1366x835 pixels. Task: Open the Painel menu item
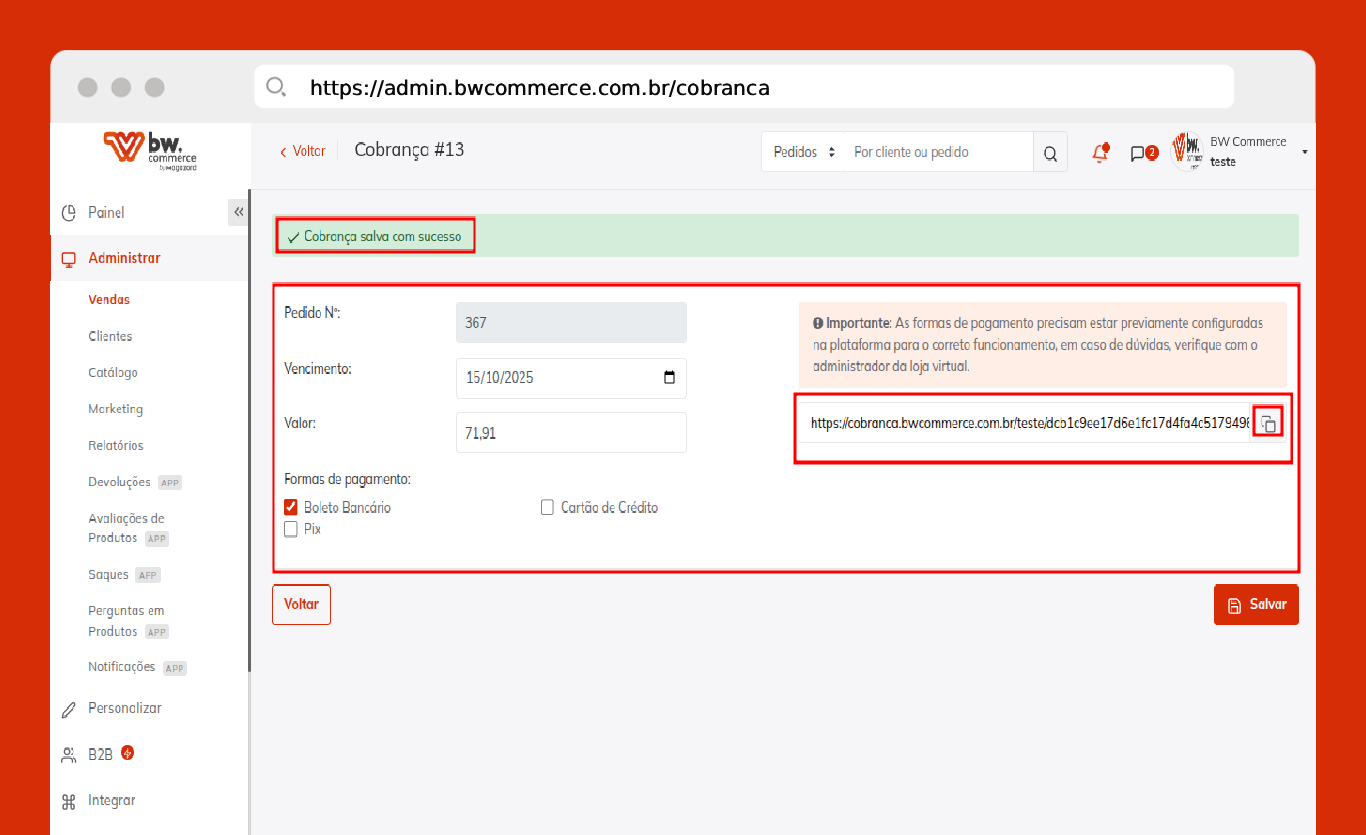106,213
